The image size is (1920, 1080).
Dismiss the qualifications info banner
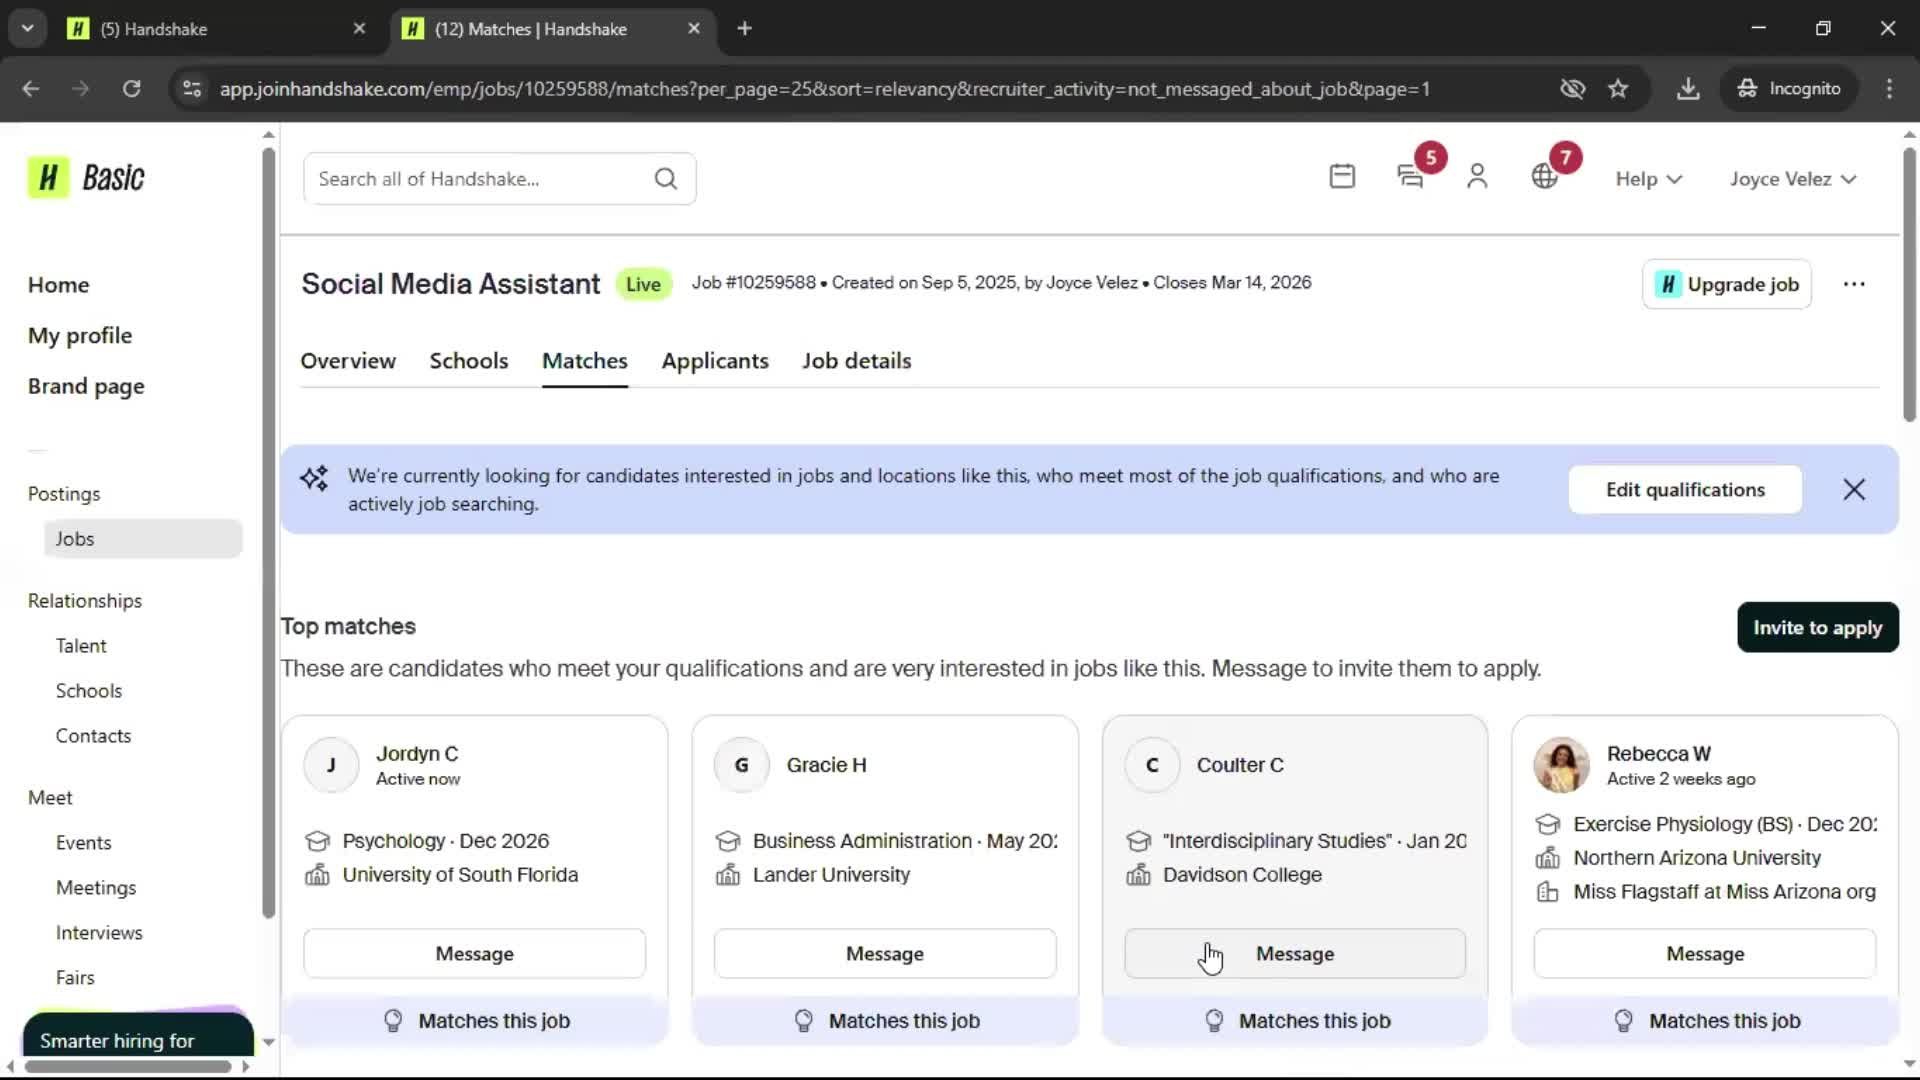tap(1854, 489)
